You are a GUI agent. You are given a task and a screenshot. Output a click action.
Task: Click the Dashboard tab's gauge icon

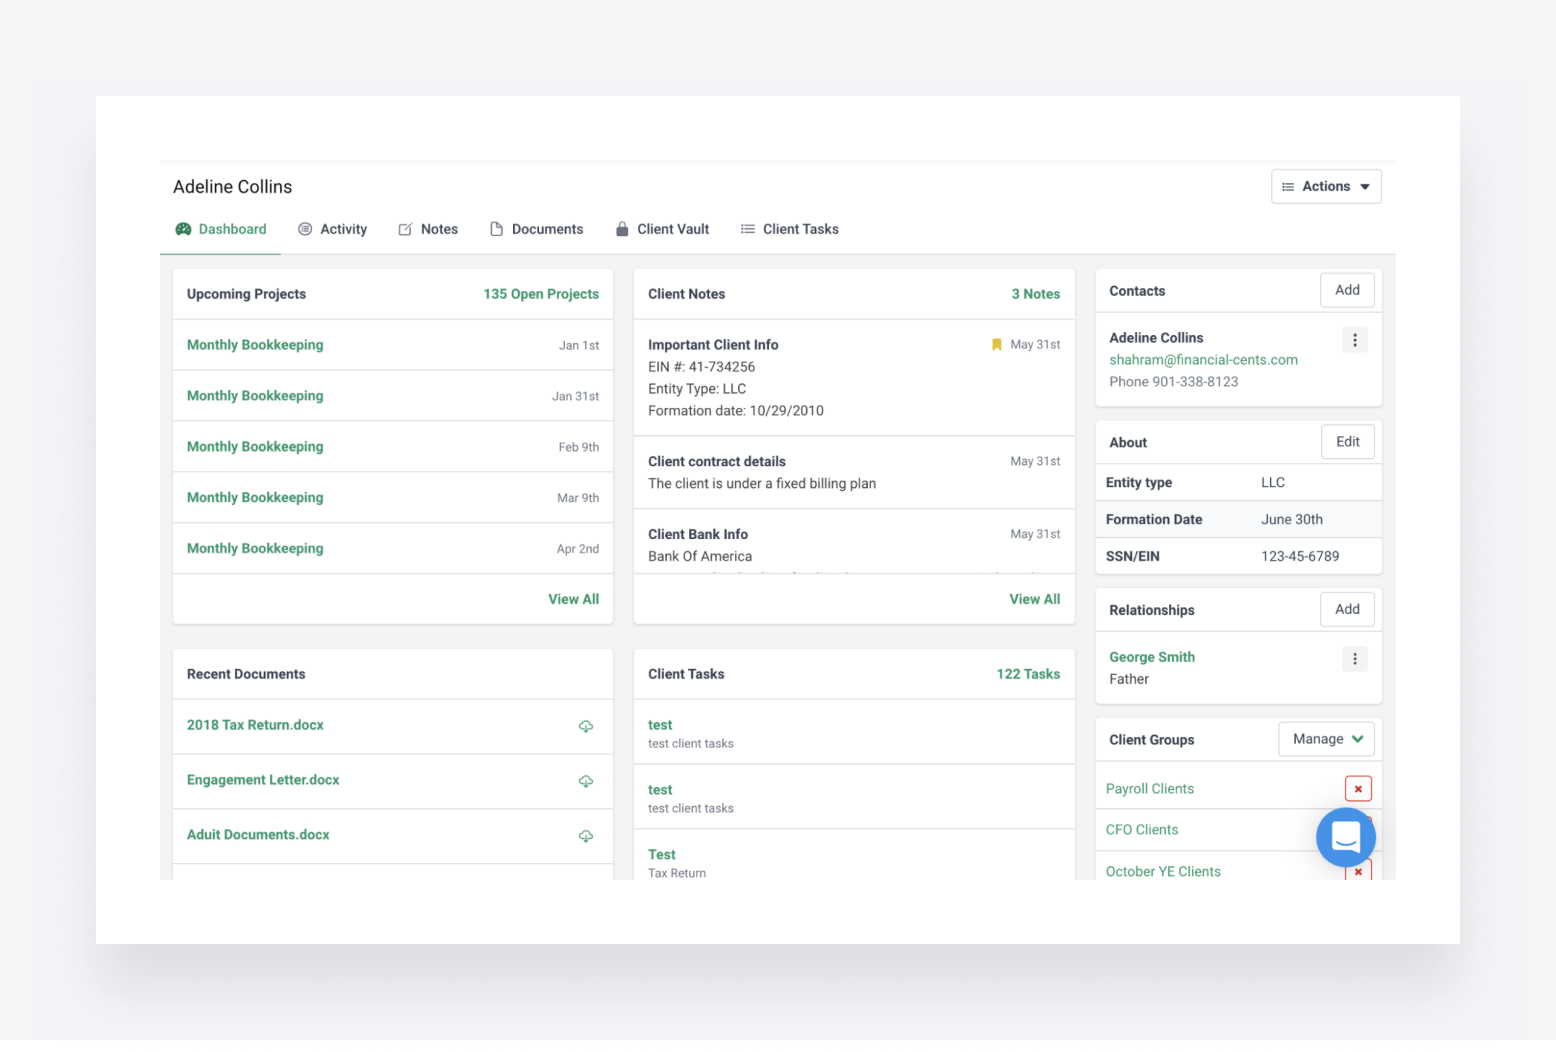183,229
